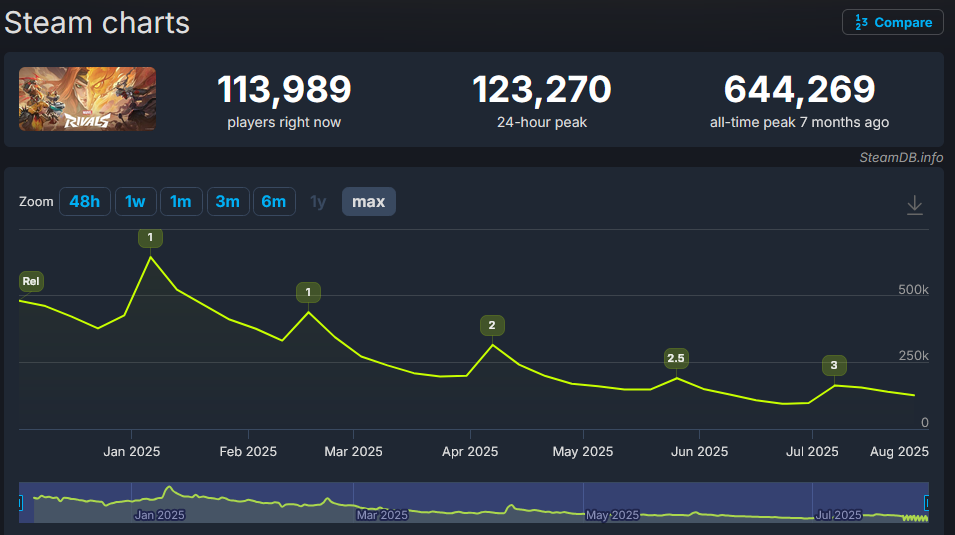Click the Steam charts heading

click(97, 23)
